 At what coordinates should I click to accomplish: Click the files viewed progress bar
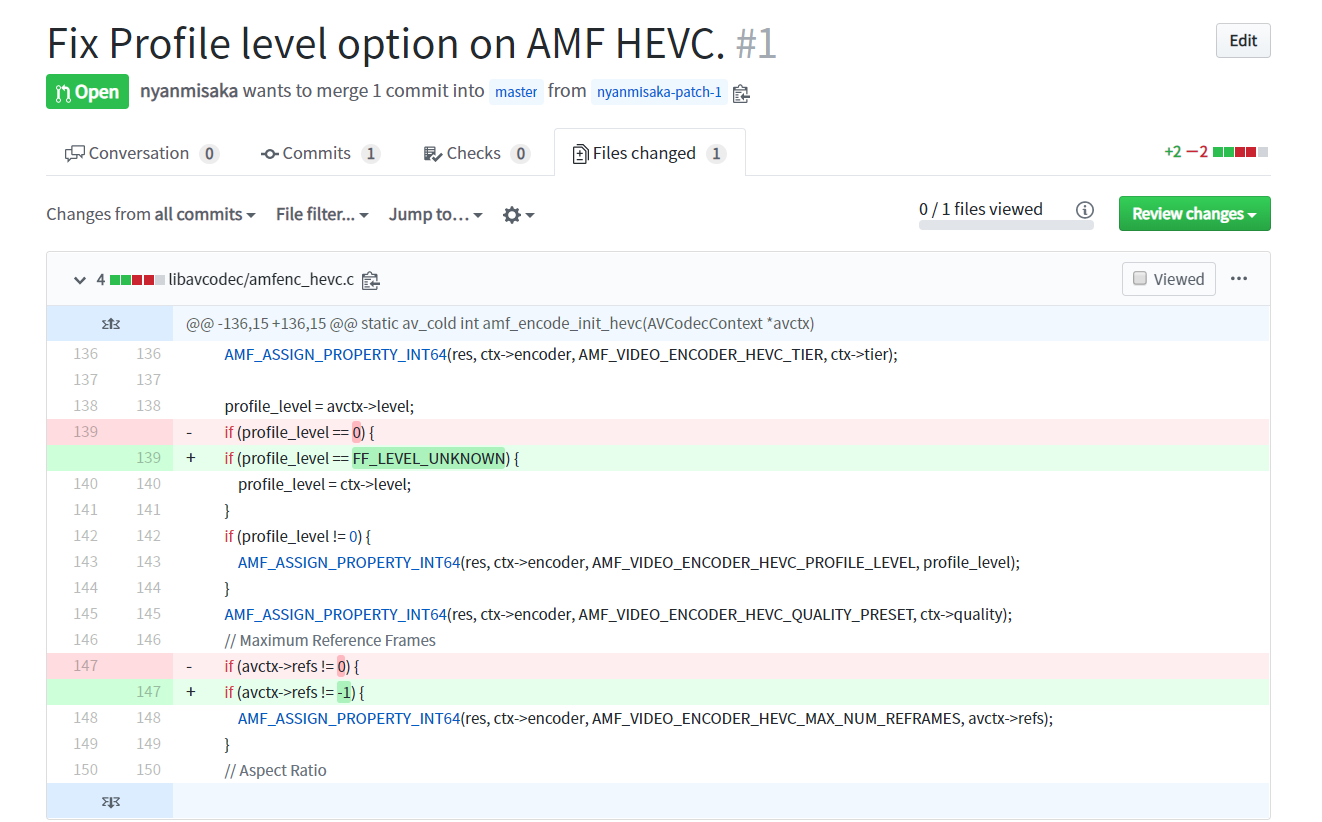click(x=1005, y=225)
